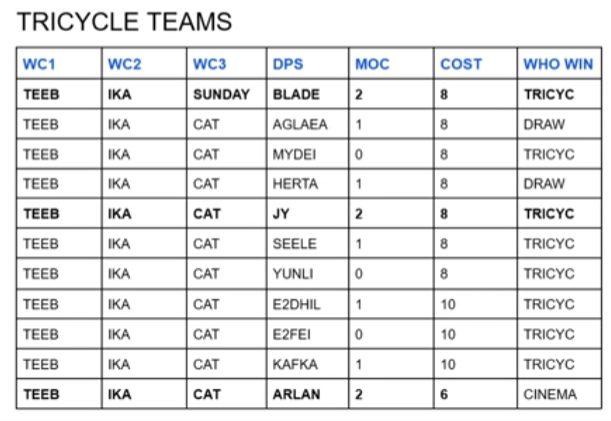Click the MYDEI cell
This screenshot has width=611, height=421.
[x=308, y=154]
